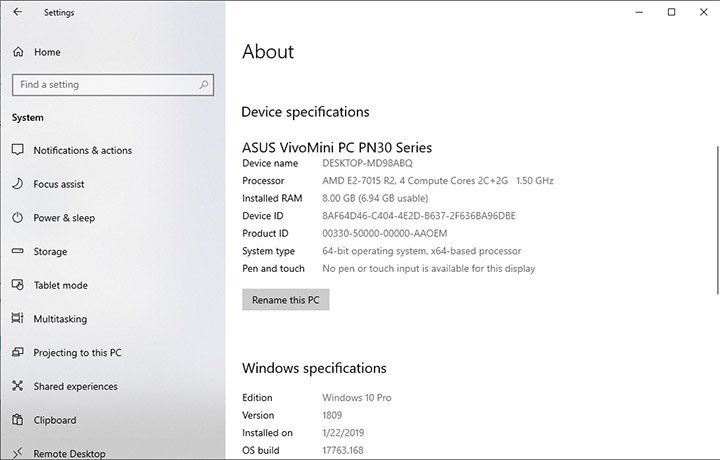Click the Shared experiences icon
720x460 pixels.
(17, 386)
